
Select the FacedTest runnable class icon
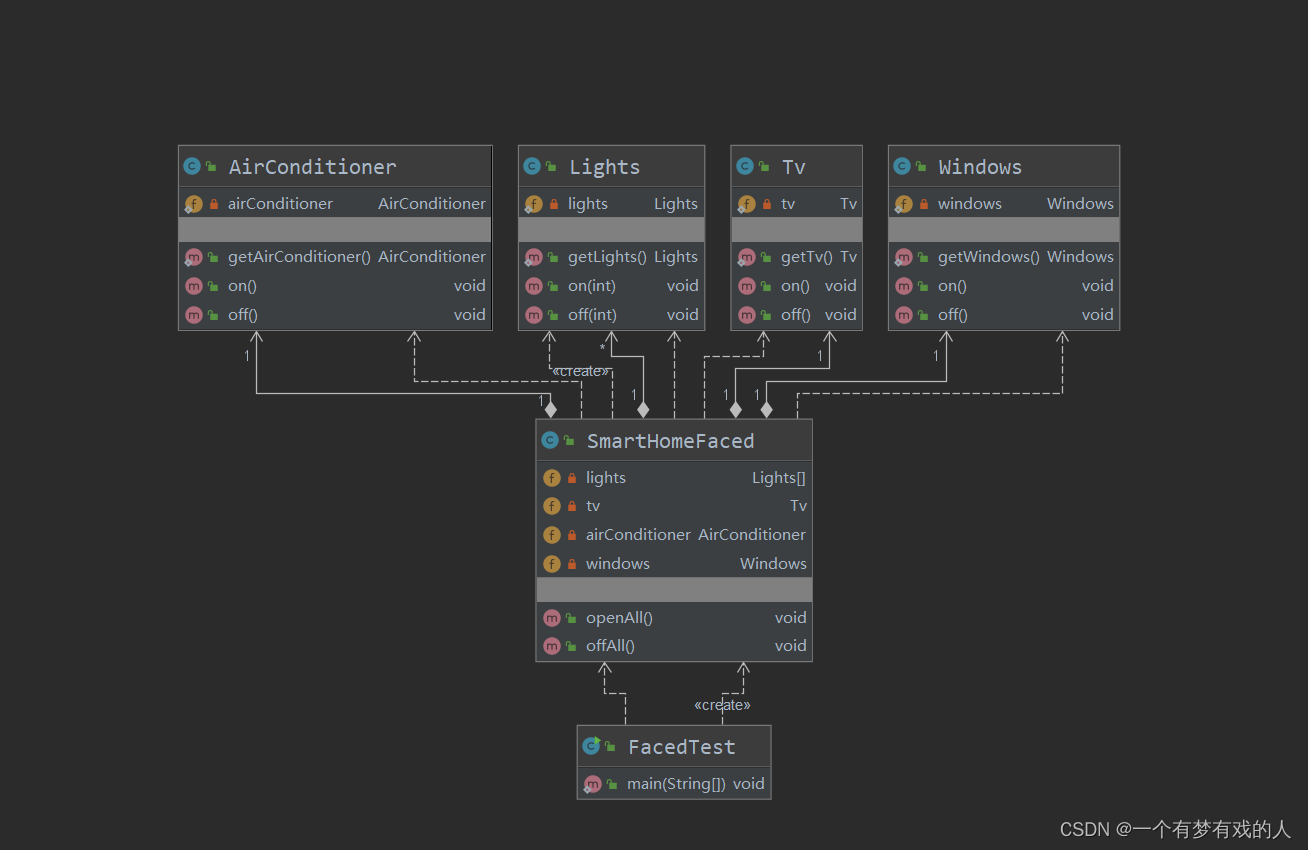tap(591, 746)
